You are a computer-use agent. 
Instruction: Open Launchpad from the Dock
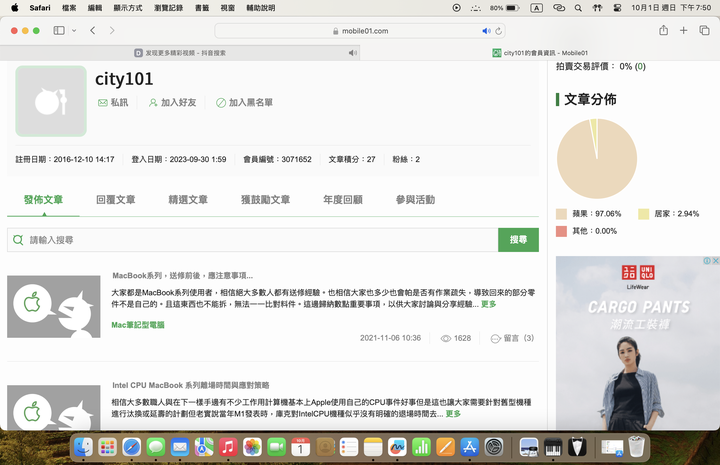pyautogui.click(x=107, y=447)
